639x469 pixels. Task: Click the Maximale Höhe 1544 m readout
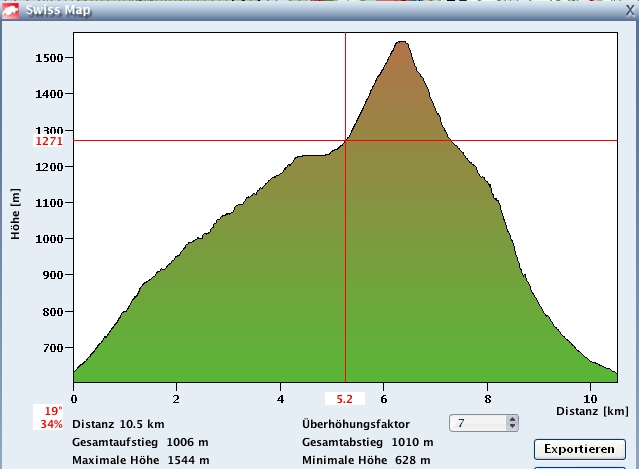coord(140,460)
